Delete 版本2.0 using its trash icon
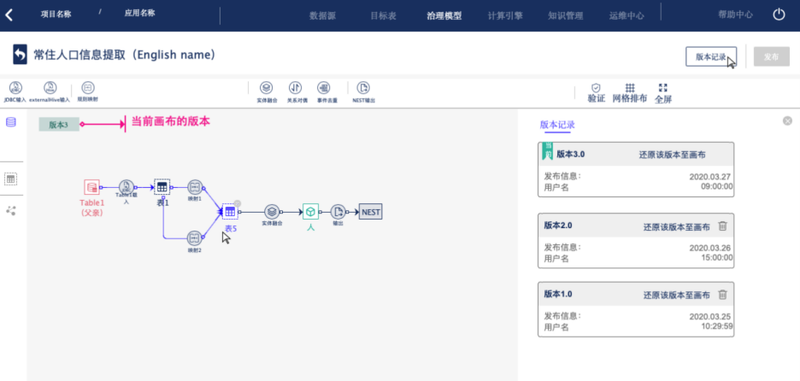Image resolution: width=800 pixels, height=381 pixels. pos(722,226)
